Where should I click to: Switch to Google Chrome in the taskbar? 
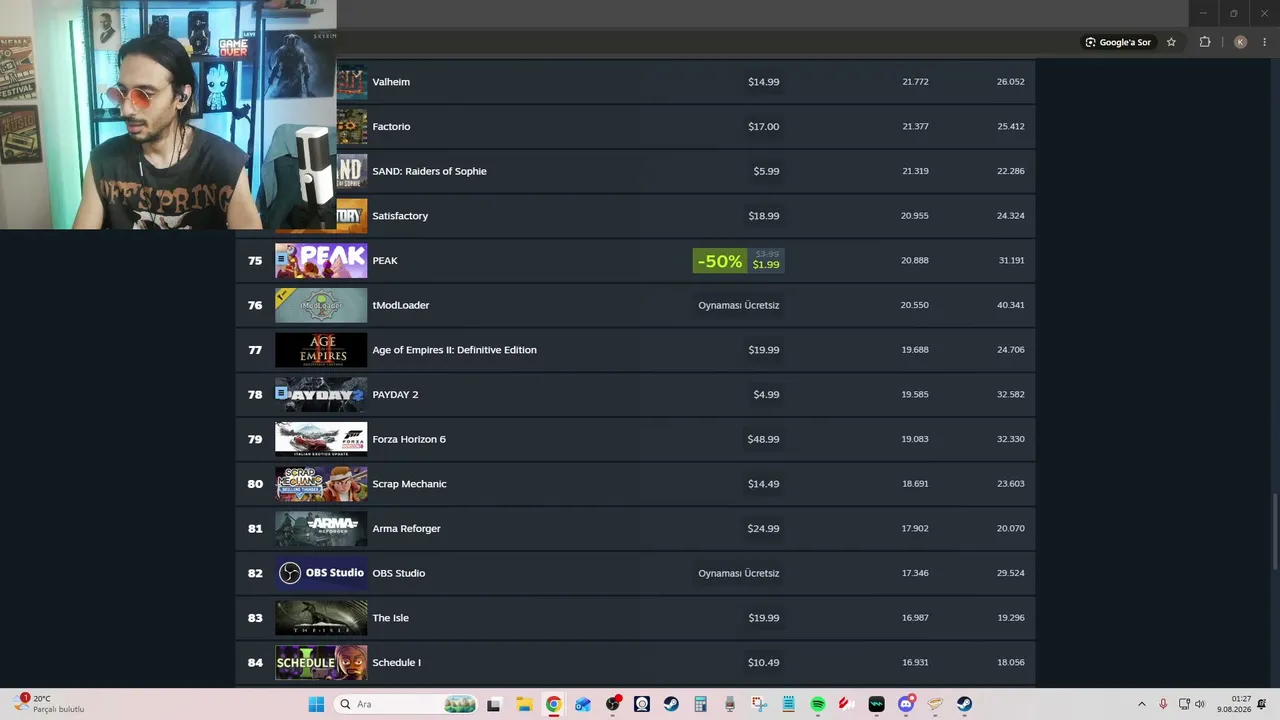click(x=553, y=704)
